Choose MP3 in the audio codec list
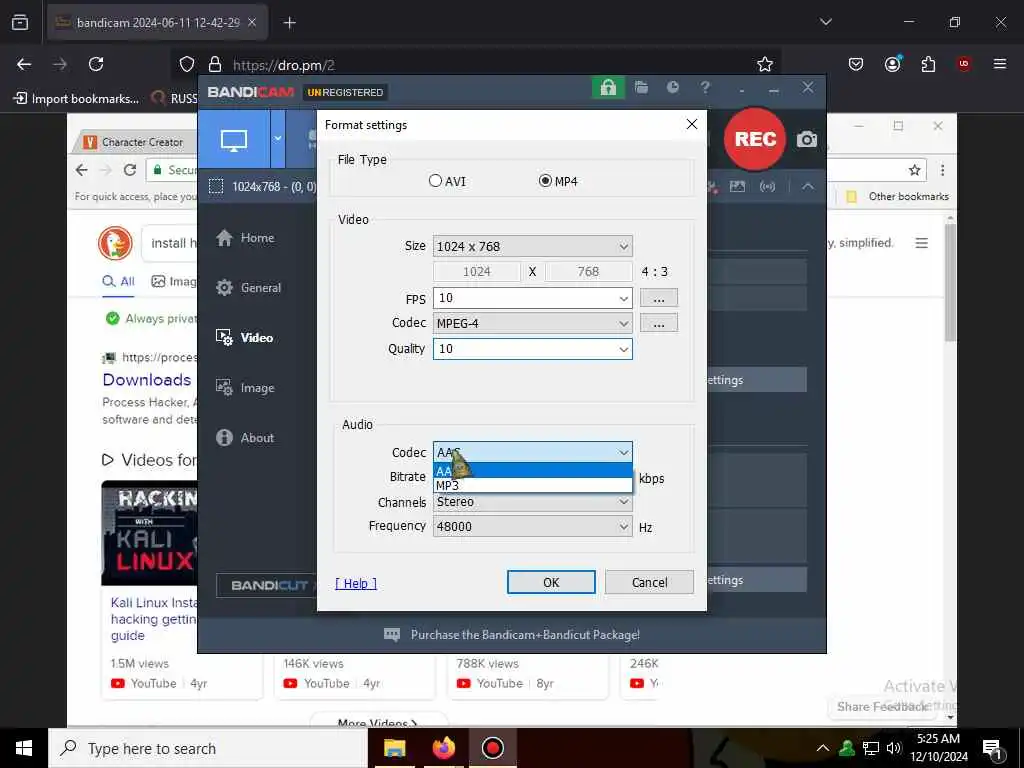 532,485
